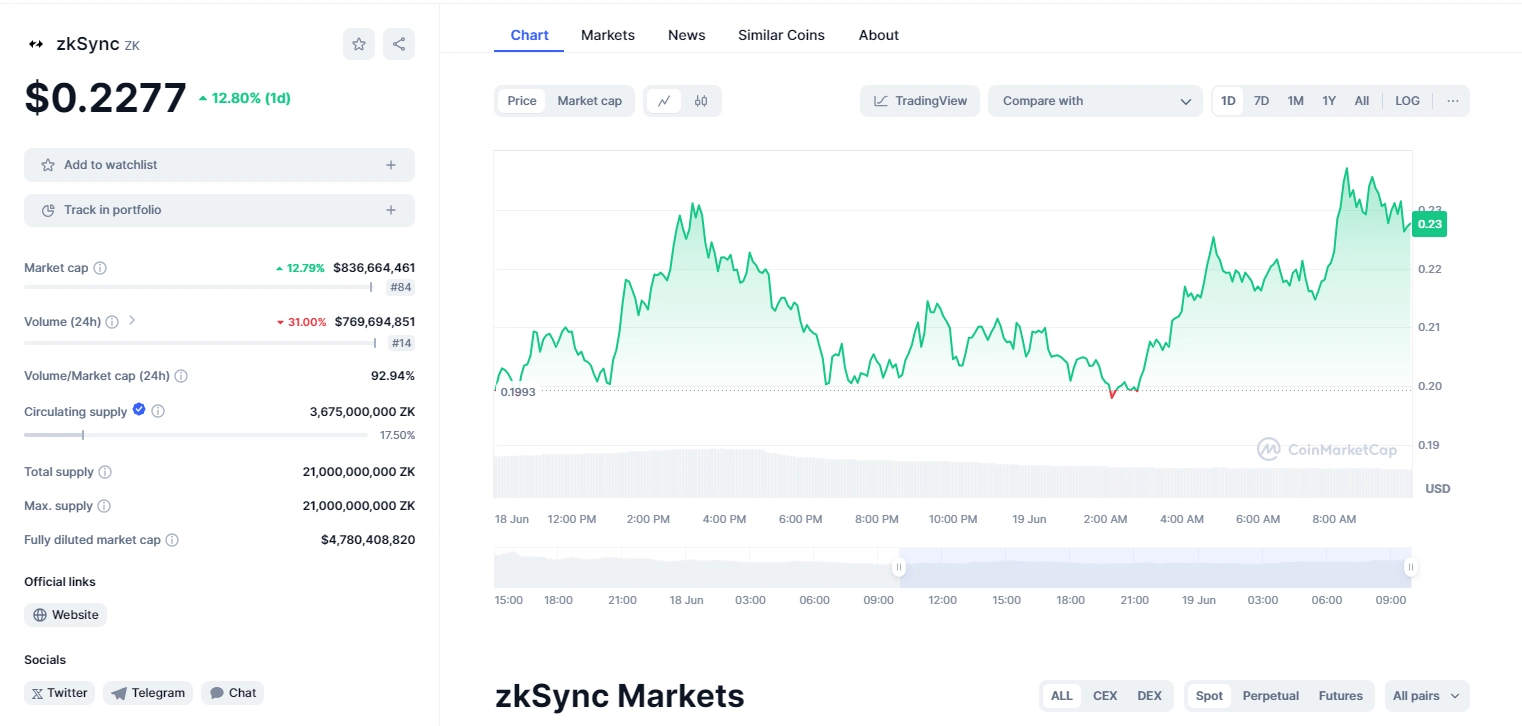The image size is (1522, 726).
Task: Visit the official Website link
Action: [65, 615]
